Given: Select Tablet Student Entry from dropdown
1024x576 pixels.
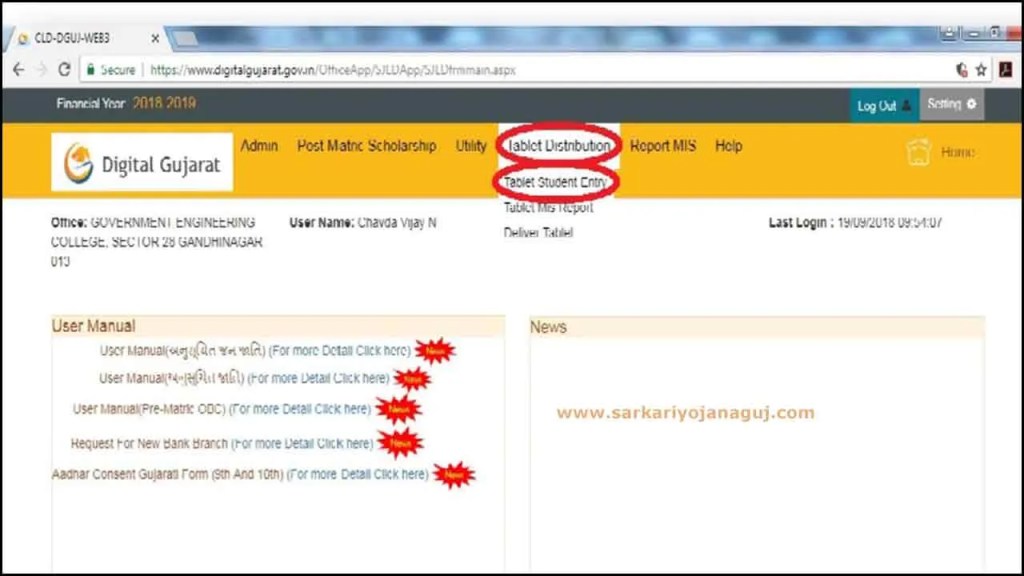Looking at the screenshot, I should (x=555, y=182).
